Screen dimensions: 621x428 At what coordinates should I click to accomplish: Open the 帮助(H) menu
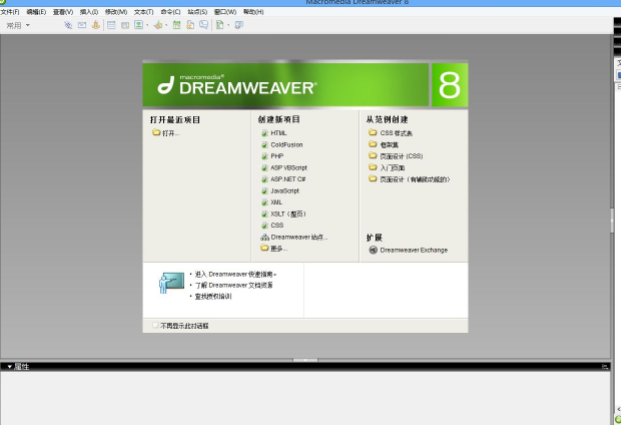[x=253, y=12]
